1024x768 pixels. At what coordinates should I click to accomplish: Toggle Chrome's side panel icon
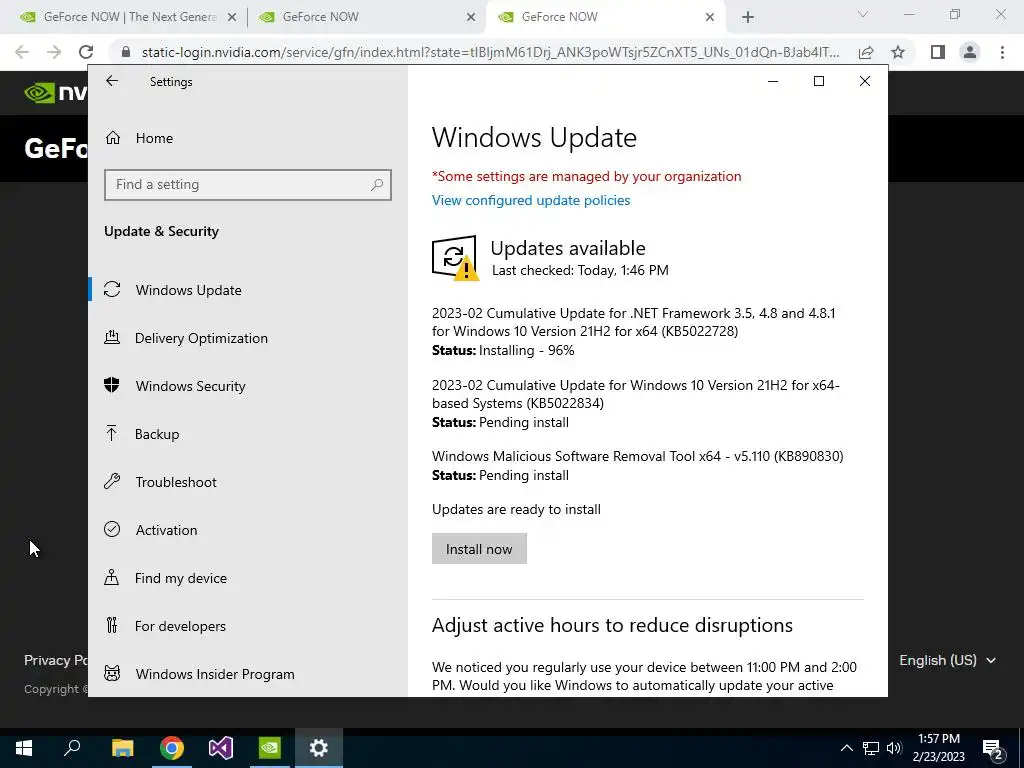(938, 52)
